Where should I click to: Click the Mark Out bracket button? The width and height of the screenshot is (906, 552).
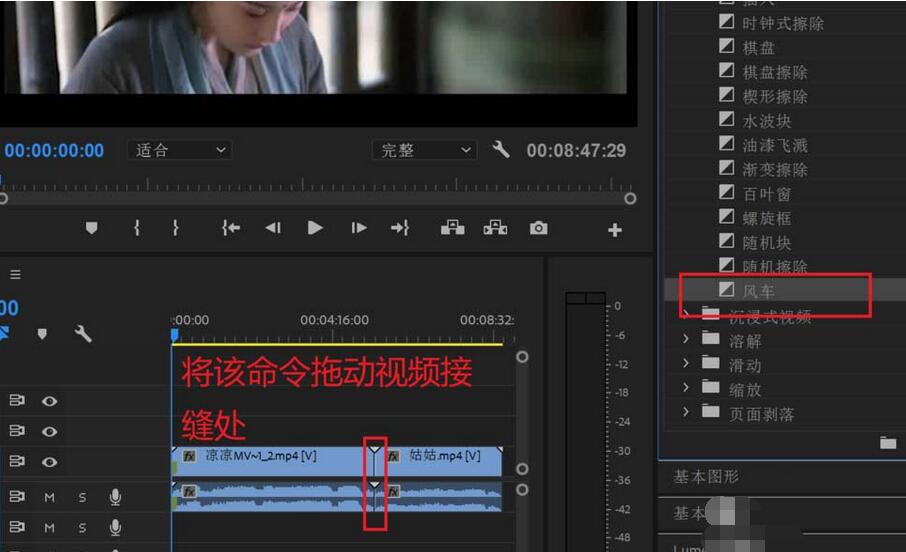click(x=175, y=228)
